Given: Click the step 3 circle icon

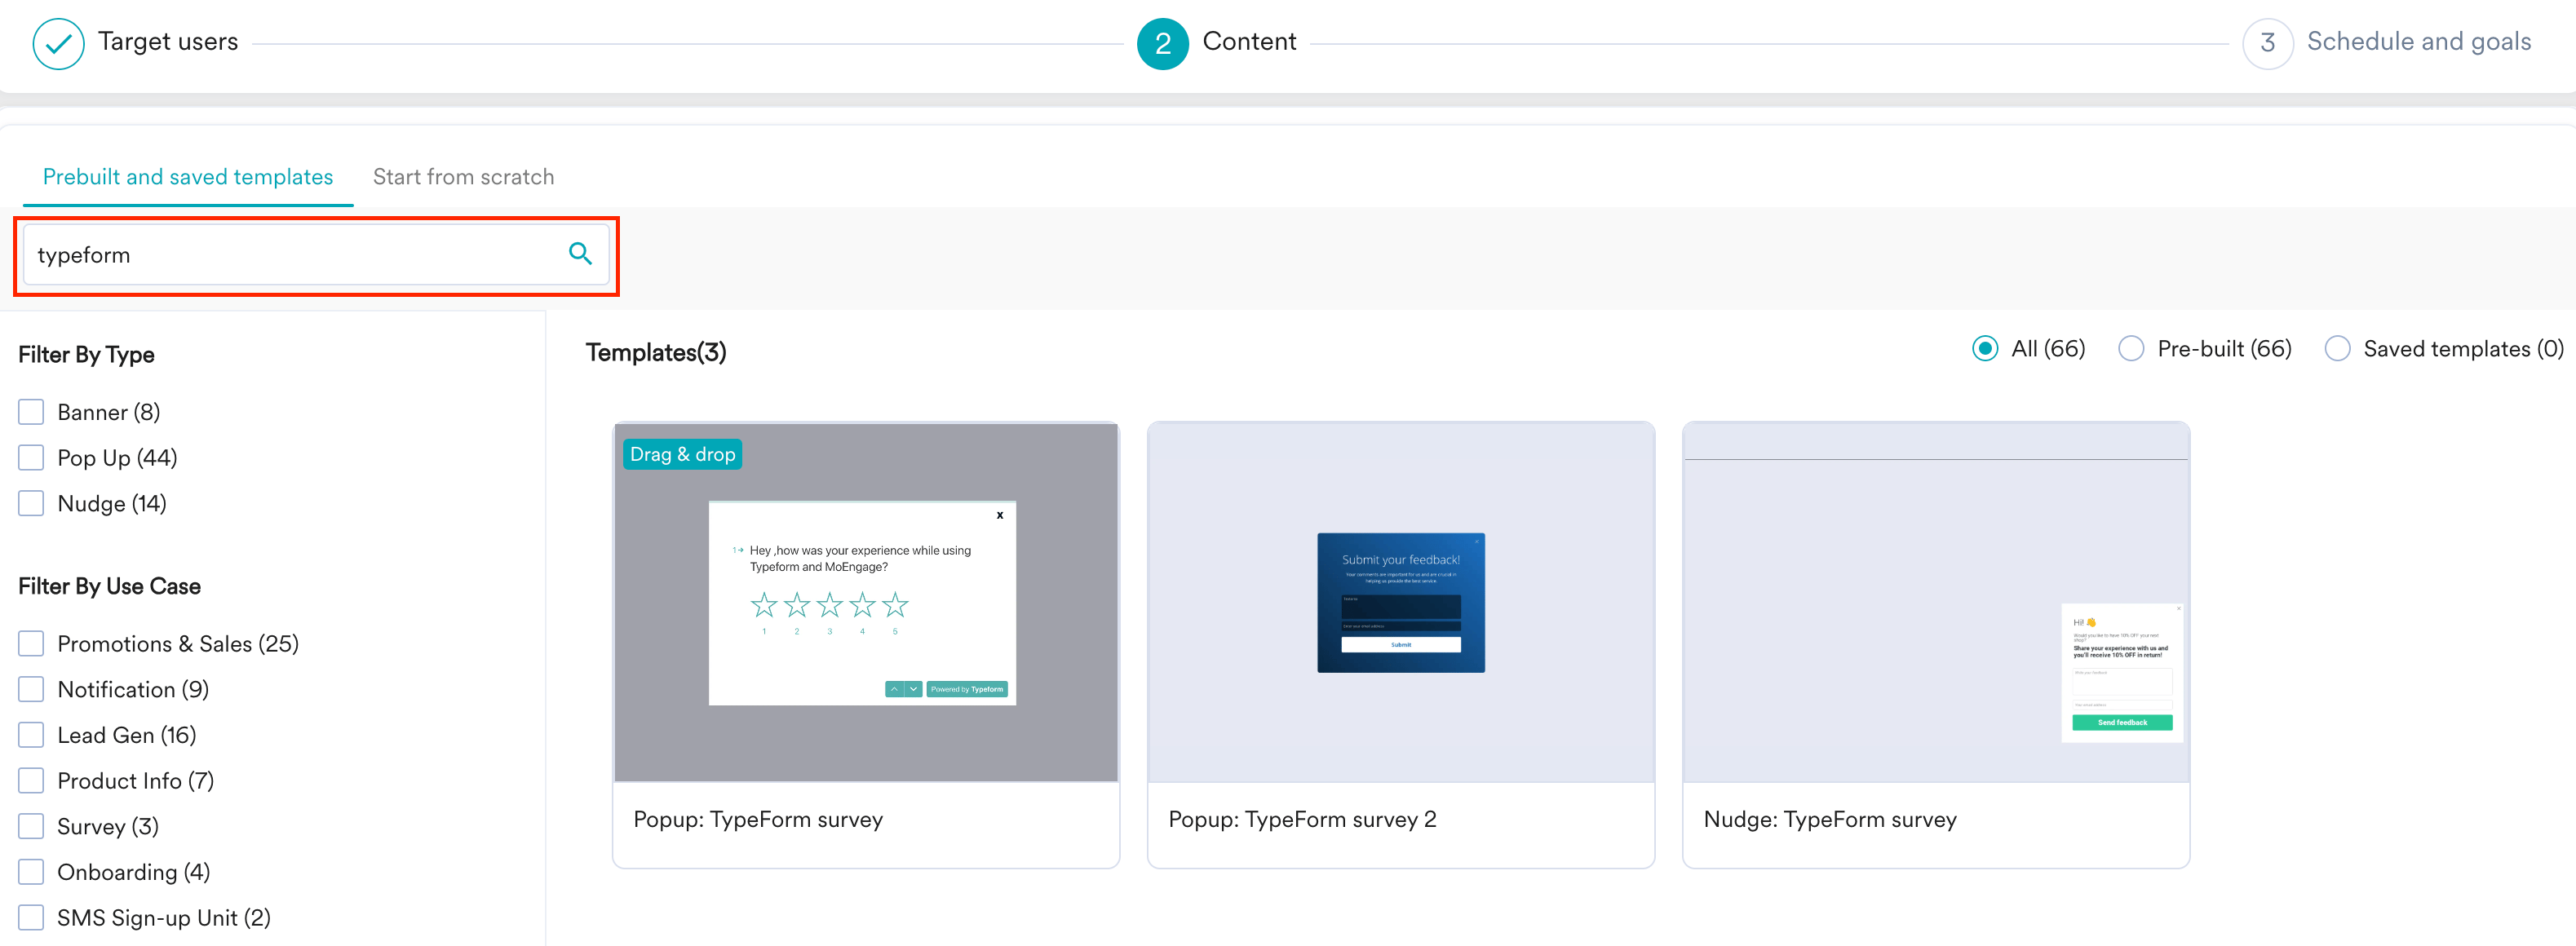Looking at the screenshot, I should point(2267,44).
